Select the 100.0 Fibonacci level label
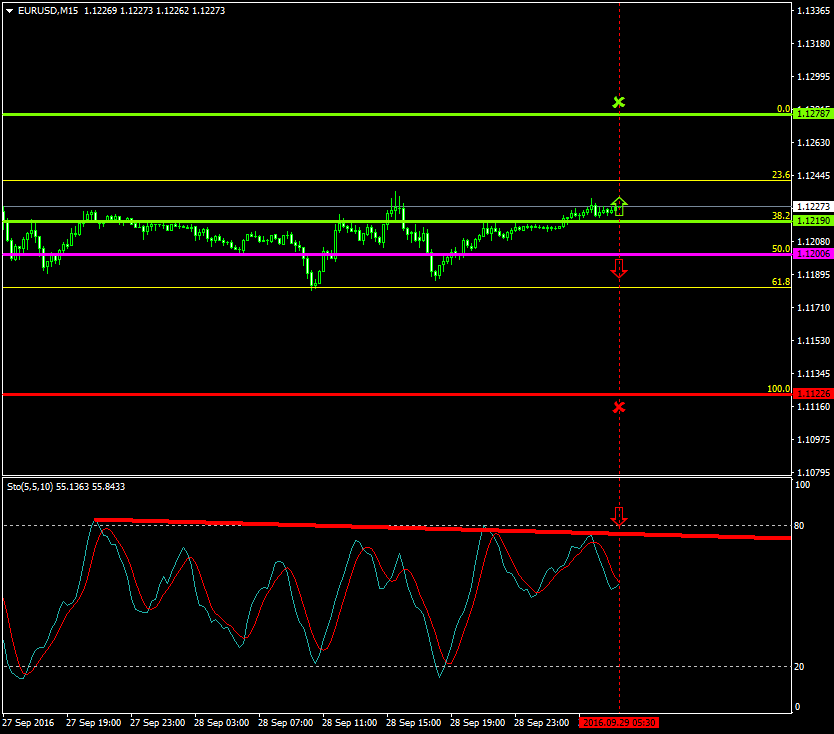 point(778,388)
